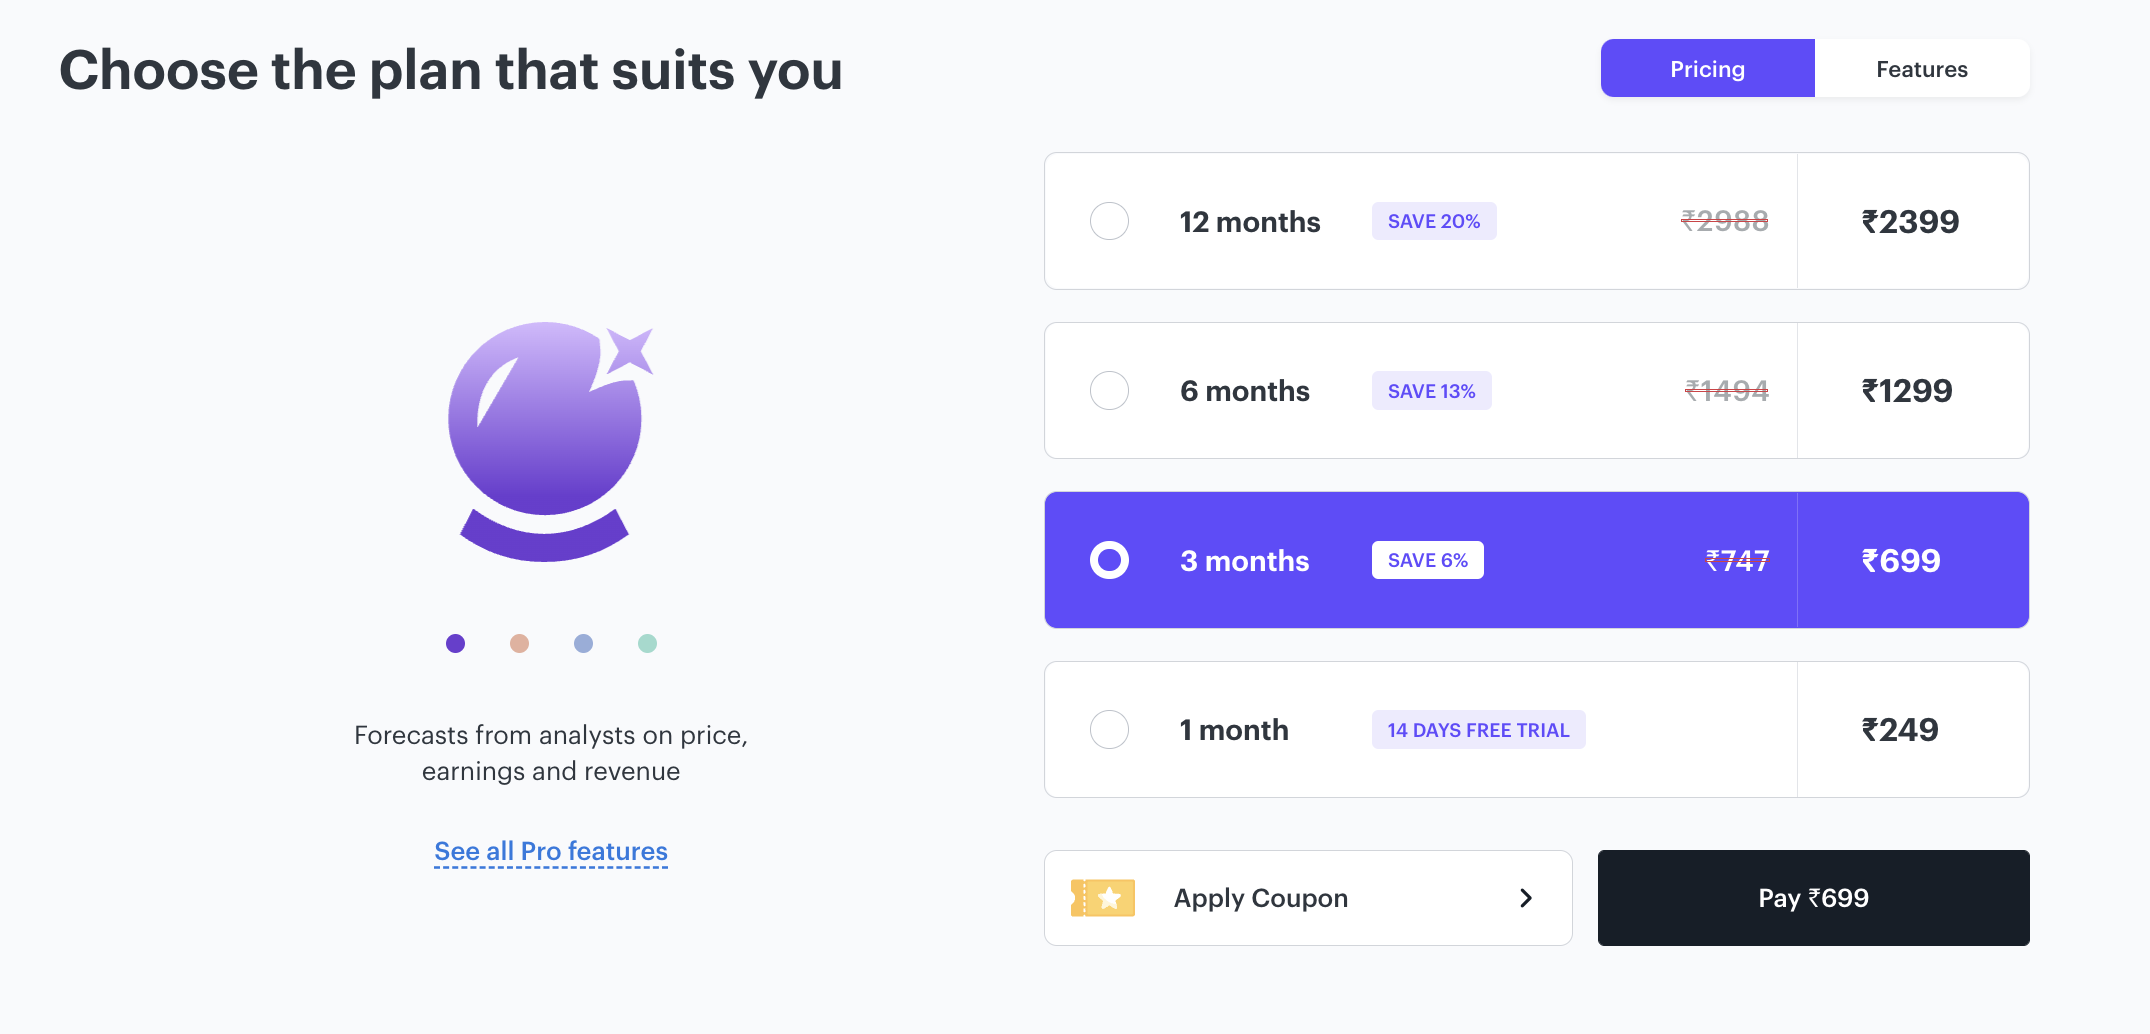The height and width of the screenshot is (1034, 2150).
Task: Click the selected 3 months radio button
Action: tap(1109, 560)
